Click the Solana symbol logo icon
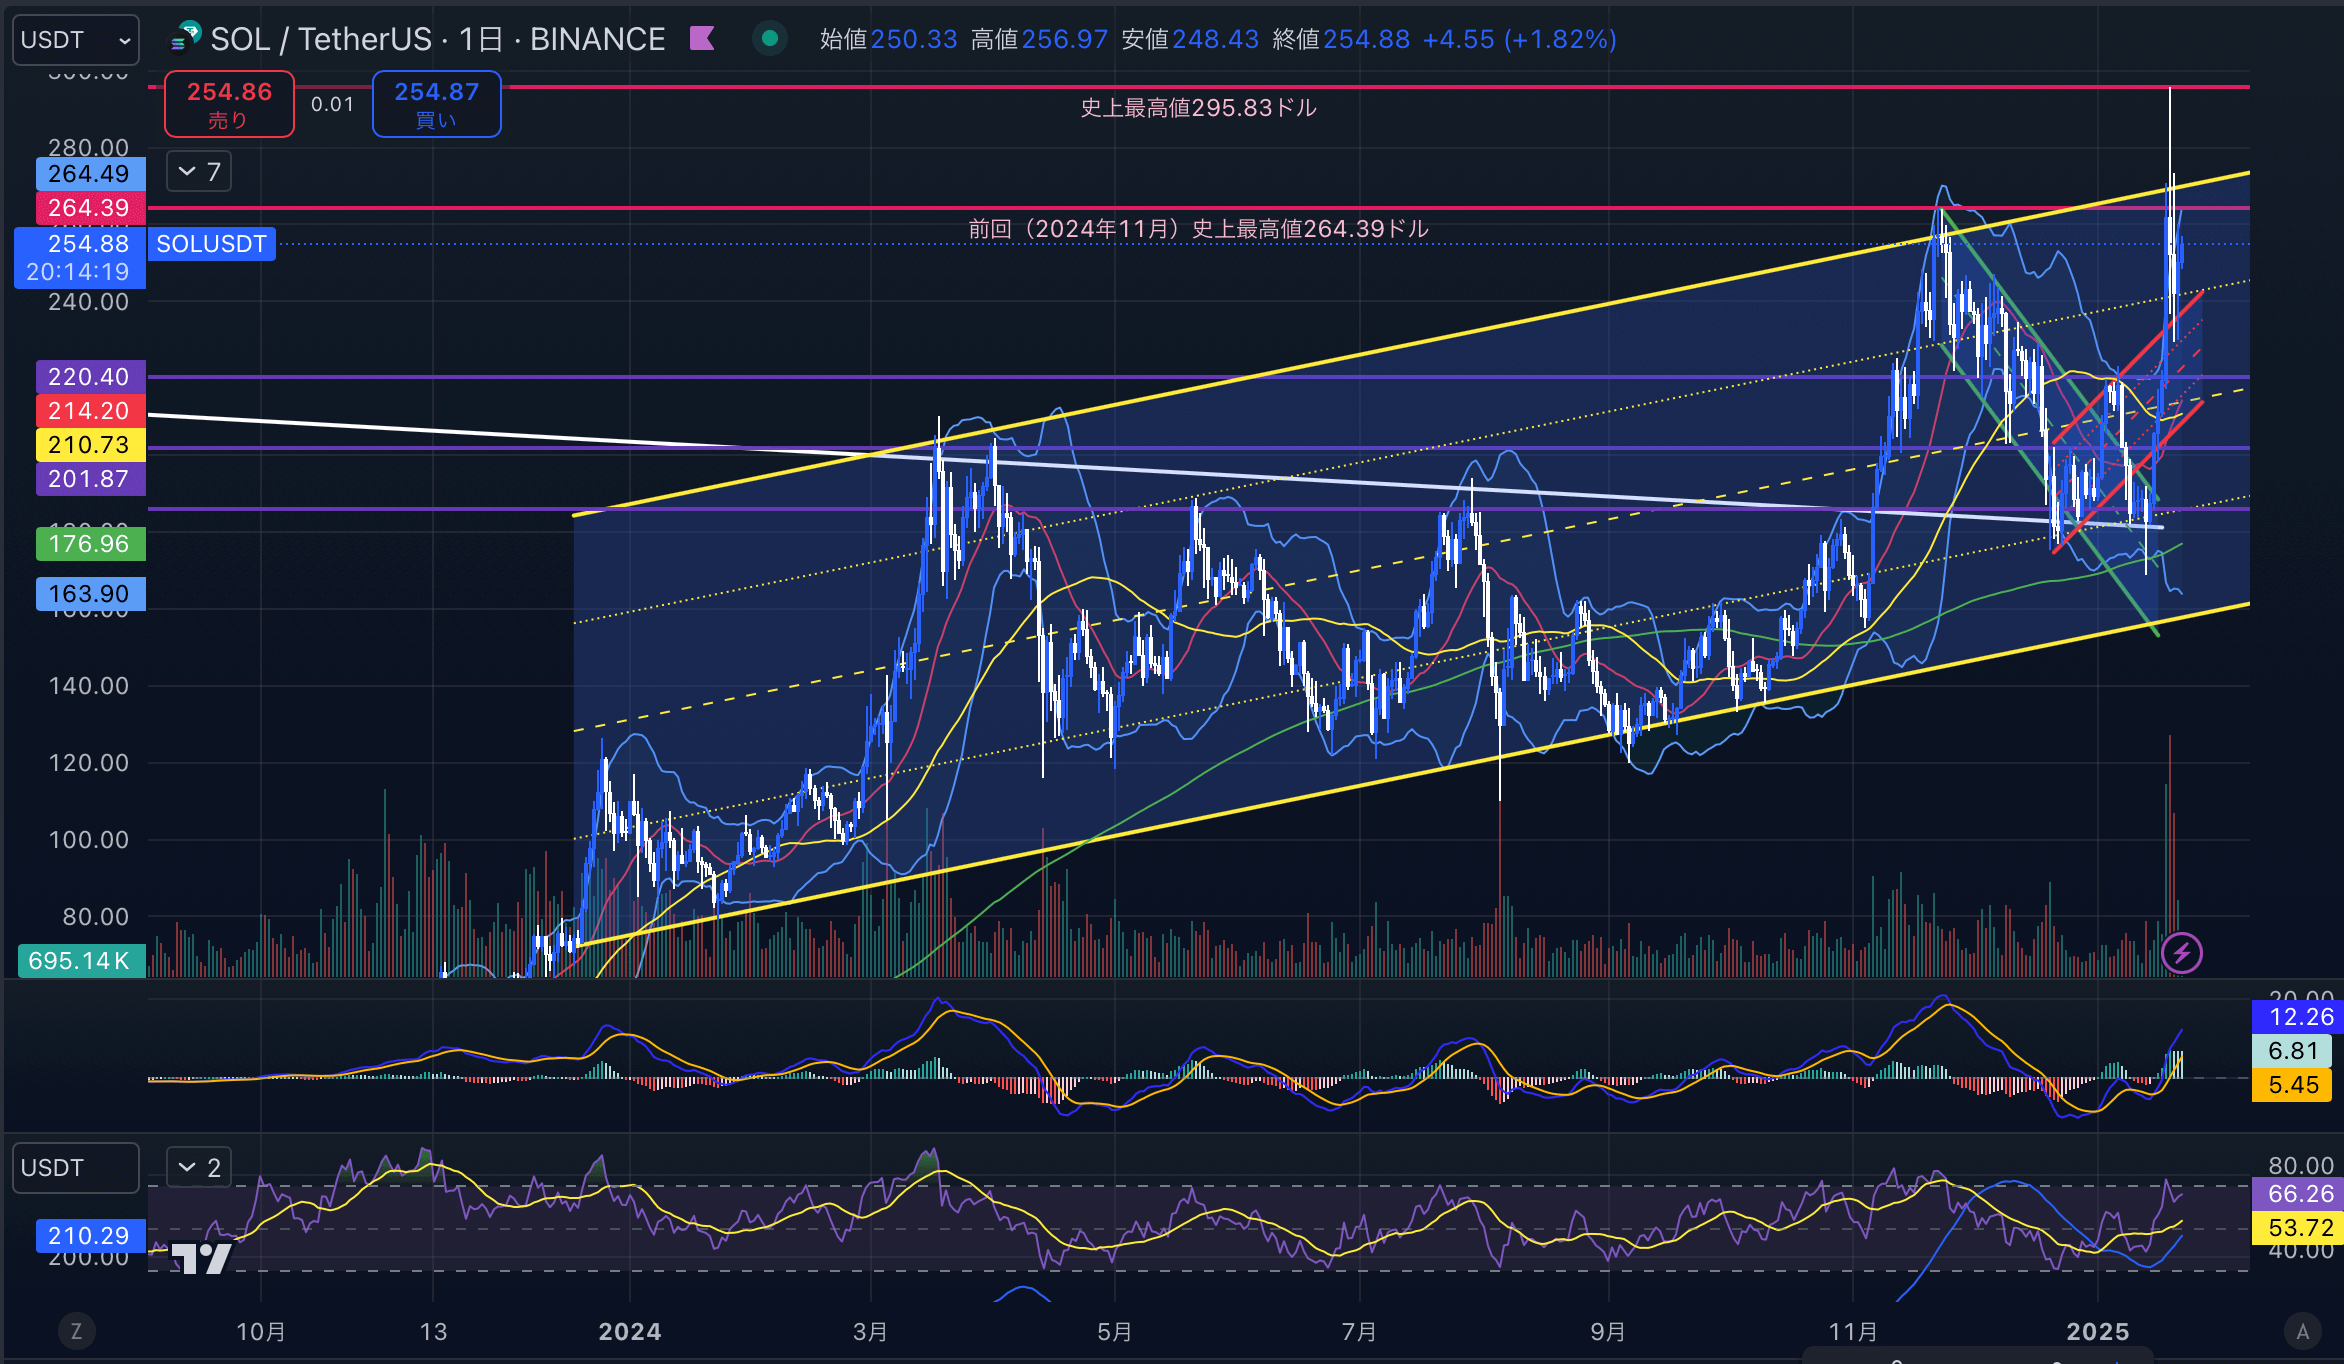Viewport: 2344px width, 1364px height. (x=186, y=38)
